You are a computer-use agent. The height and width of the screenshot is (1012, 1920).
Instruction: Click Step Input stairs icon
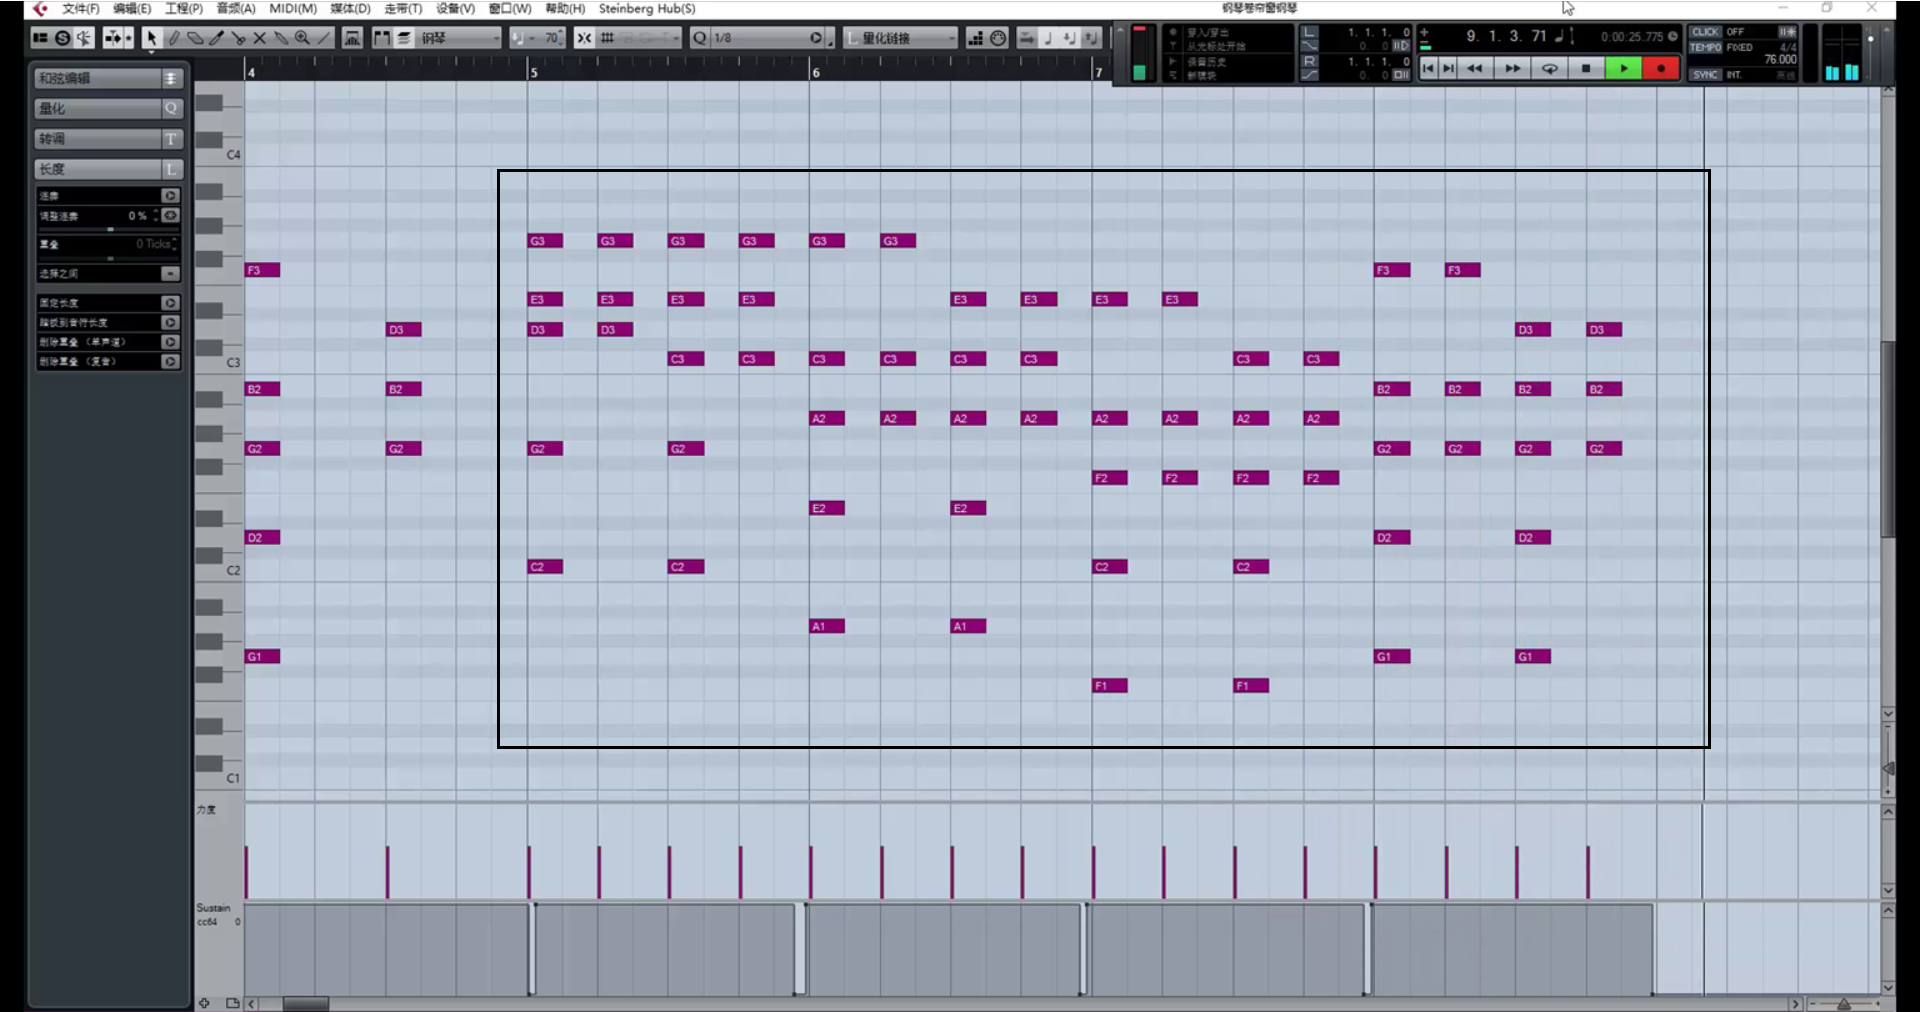975,38
